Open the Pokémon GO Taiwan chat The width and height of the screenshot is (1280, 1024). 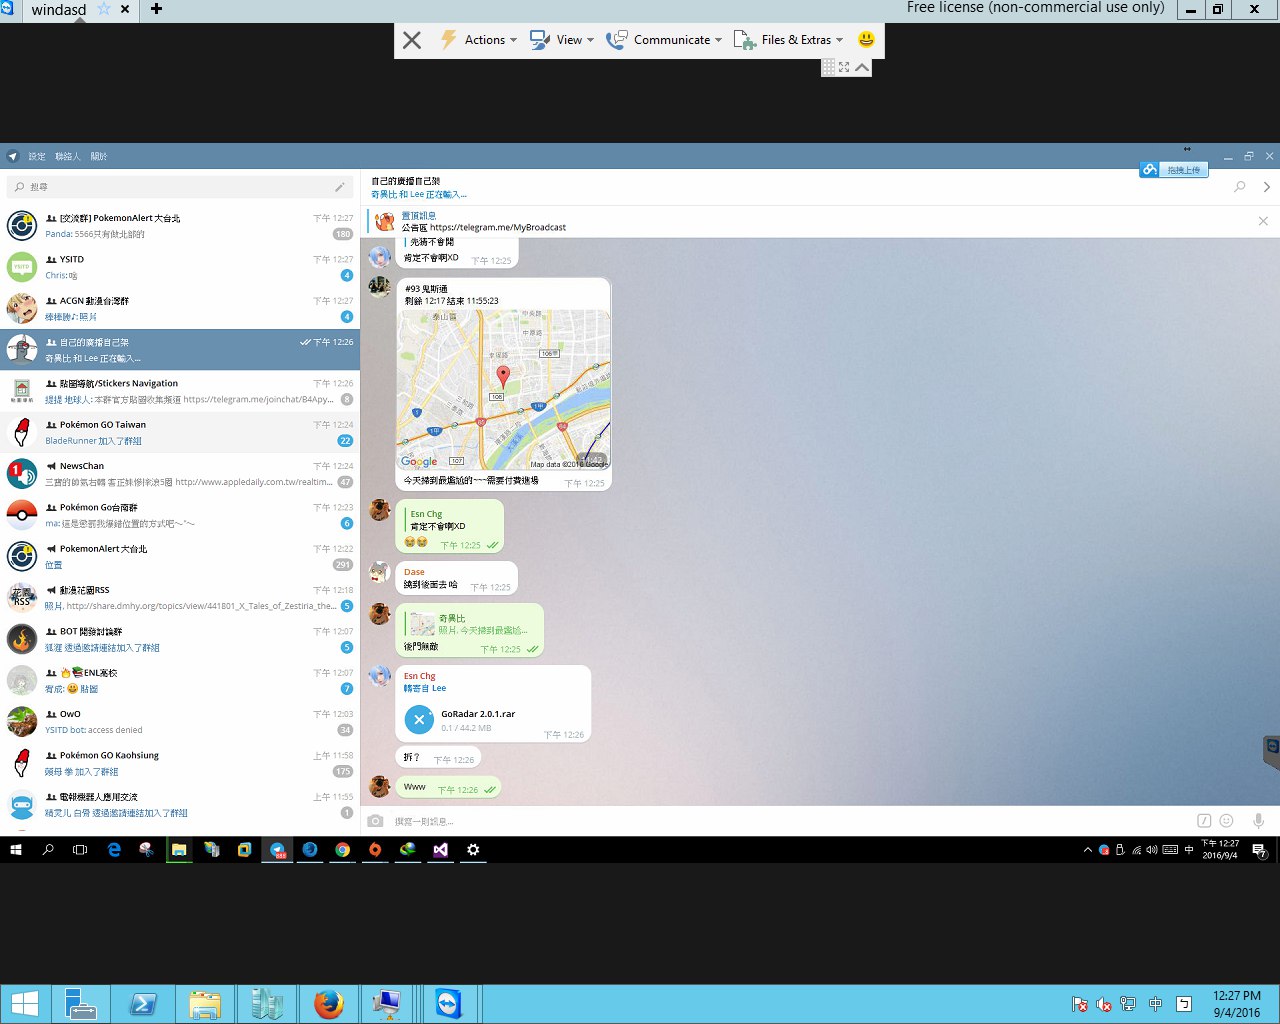[x=180, y=432]
